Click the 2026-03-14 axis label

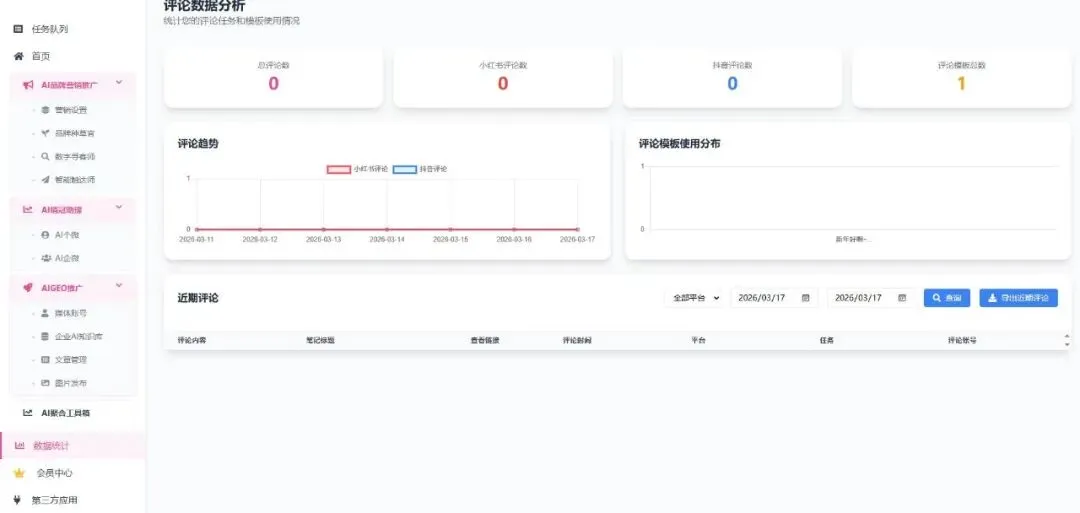pos(387,240)
